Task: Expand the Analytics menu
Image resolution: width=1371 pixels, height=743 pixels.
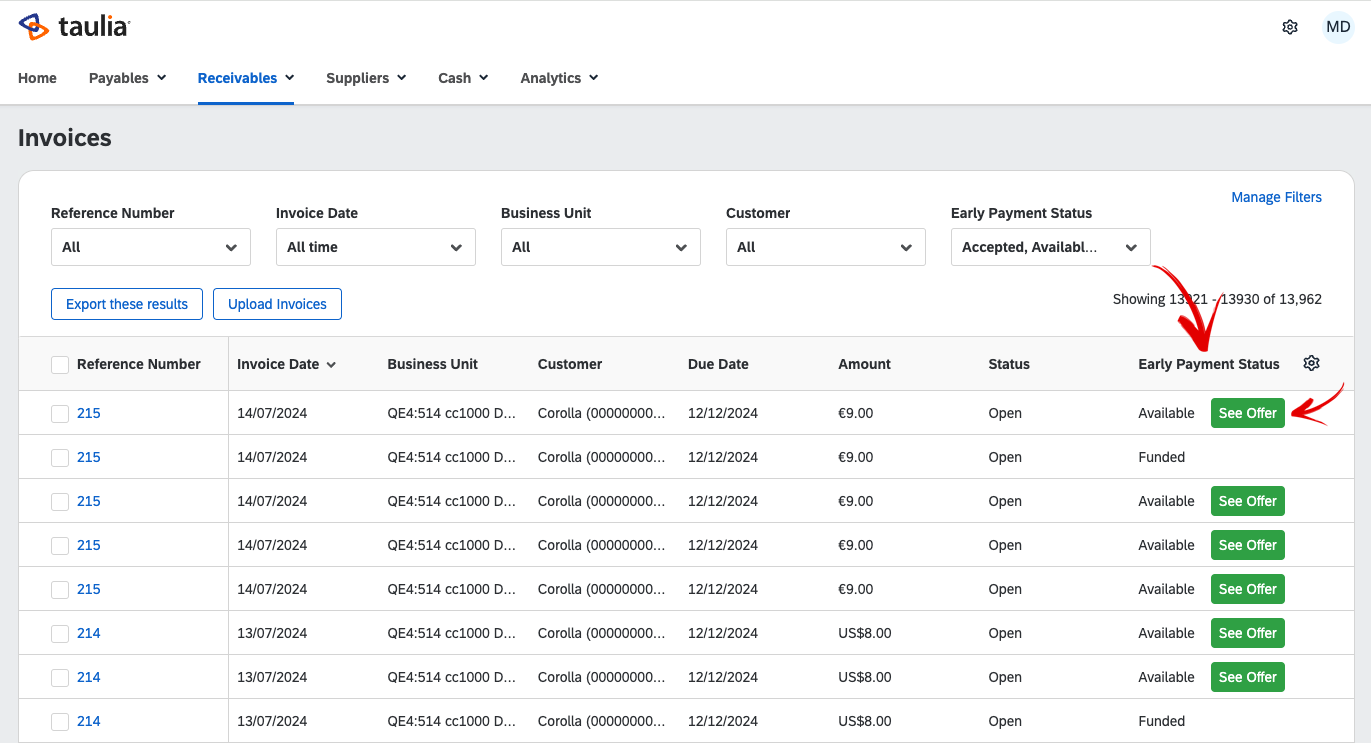Action: [559, 78]
